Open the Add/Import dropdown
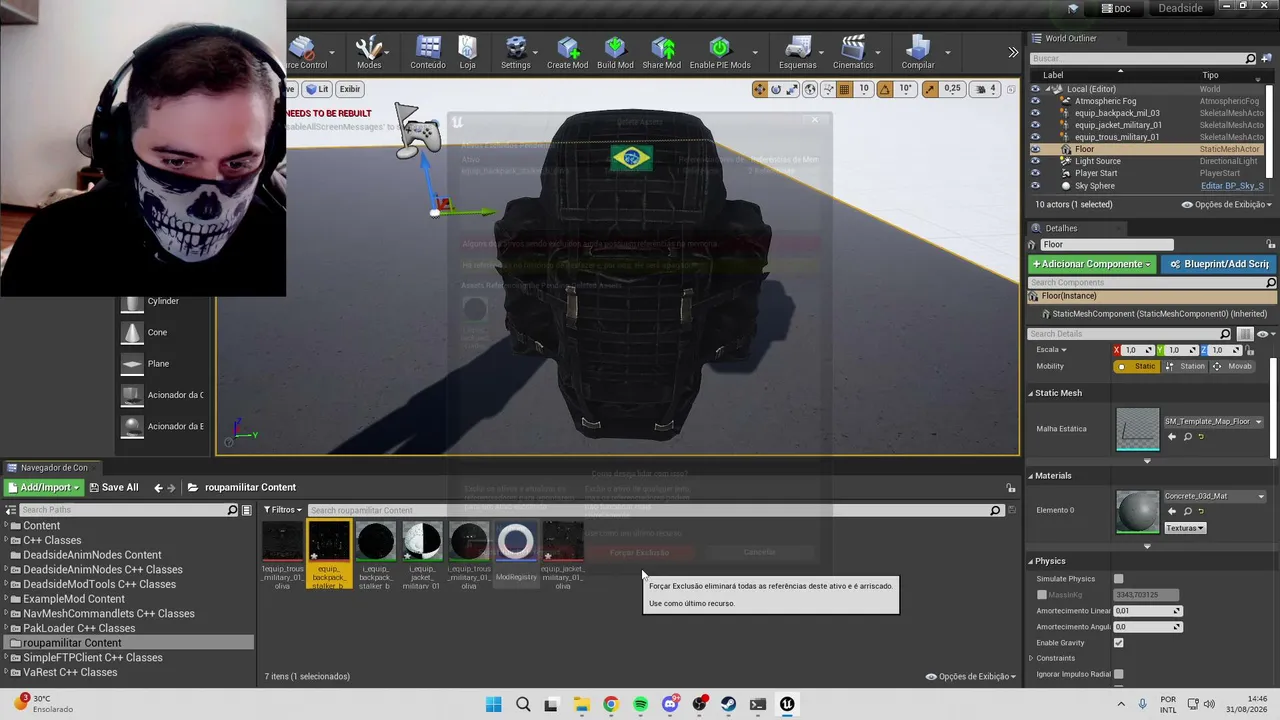 coord(43,487)
